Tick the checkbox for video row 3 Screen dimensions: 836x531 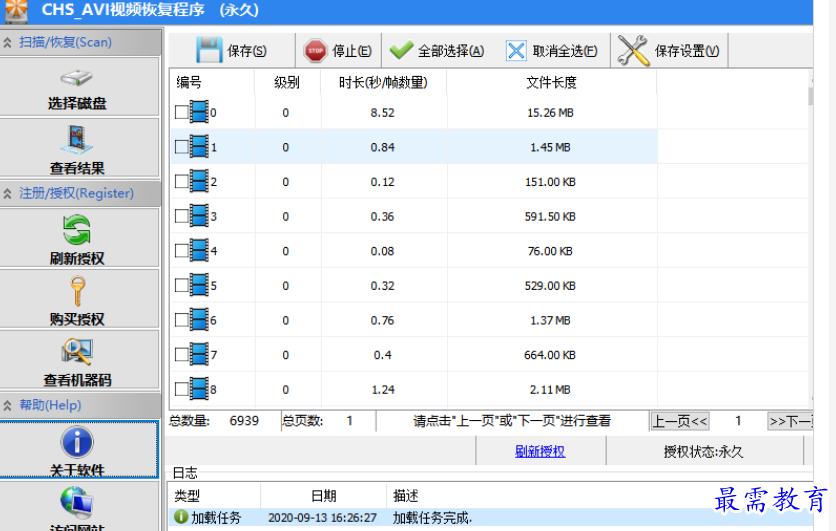tap(181, 216)
